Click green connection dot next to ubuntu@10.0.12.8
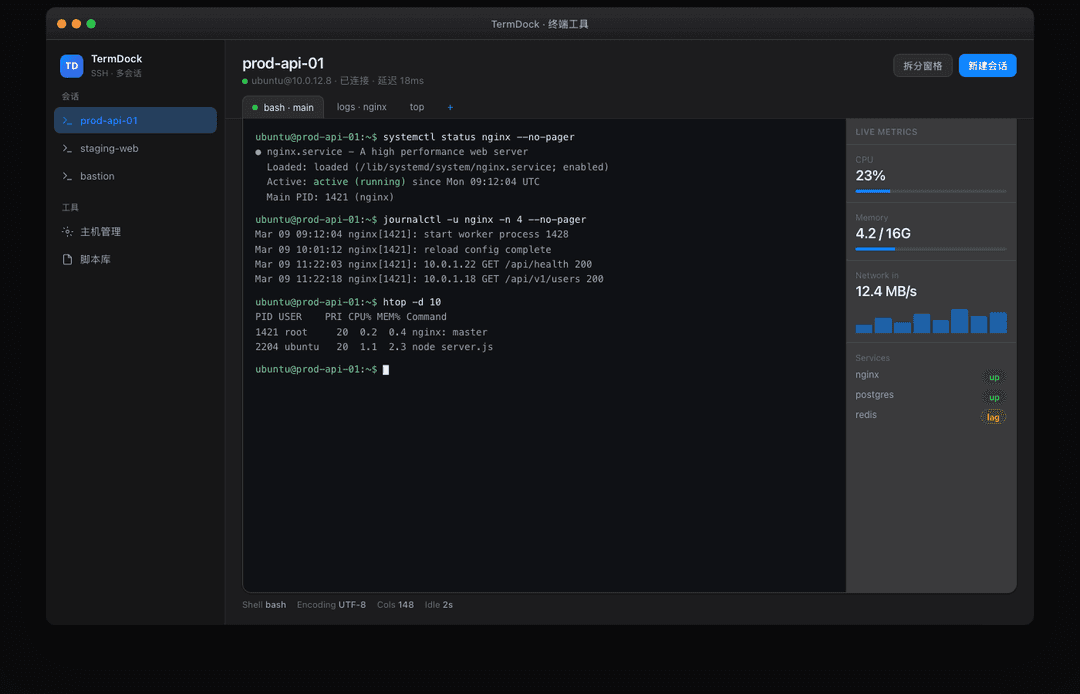The height and width of the screenshot is (694, 1080). coord(245,81)
